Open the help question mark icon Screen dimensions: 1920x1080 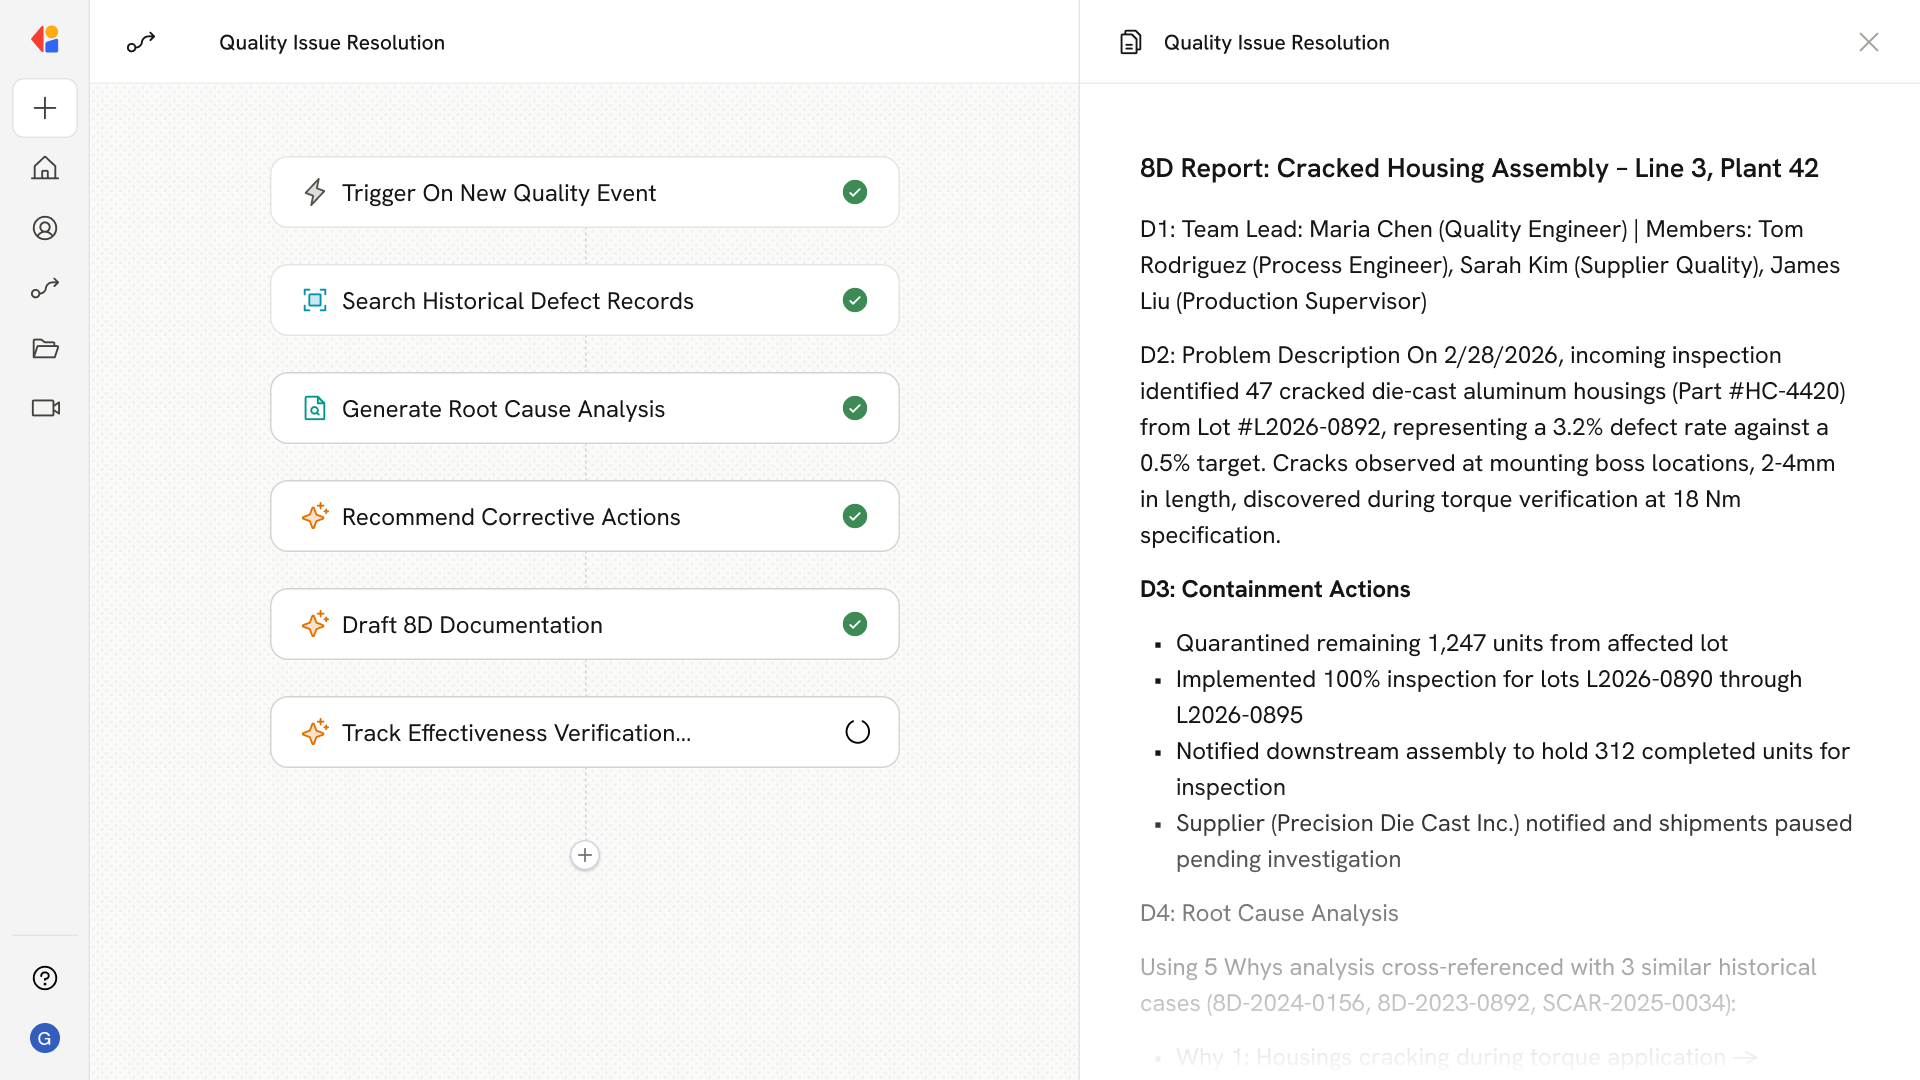tap(45, 978)
